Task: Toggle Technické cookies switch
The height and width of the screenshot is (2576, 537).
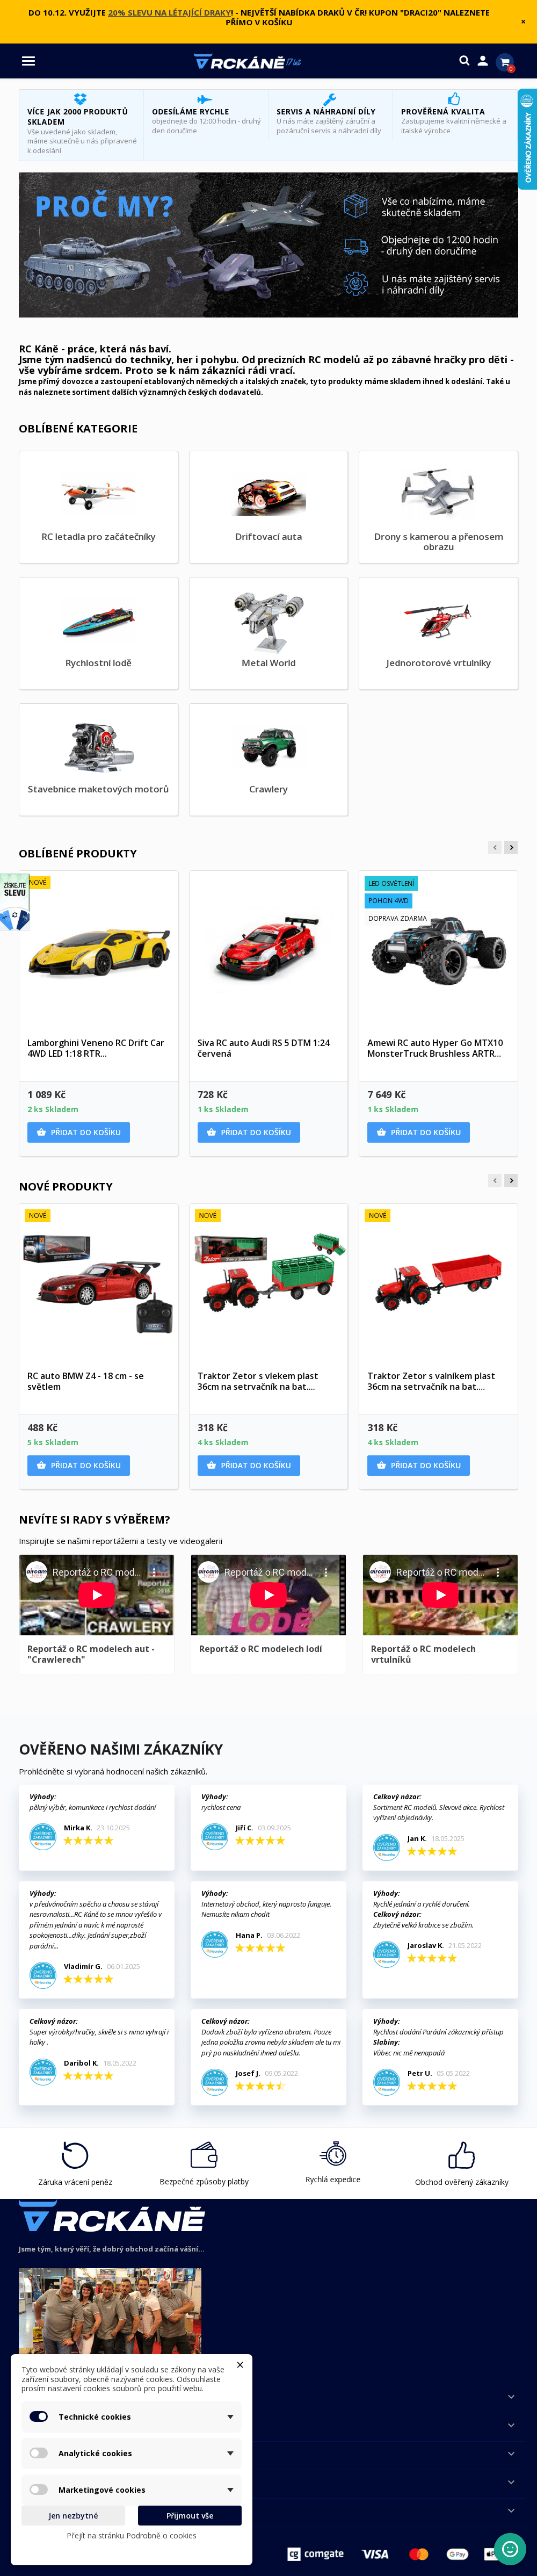Action: 39,2416
